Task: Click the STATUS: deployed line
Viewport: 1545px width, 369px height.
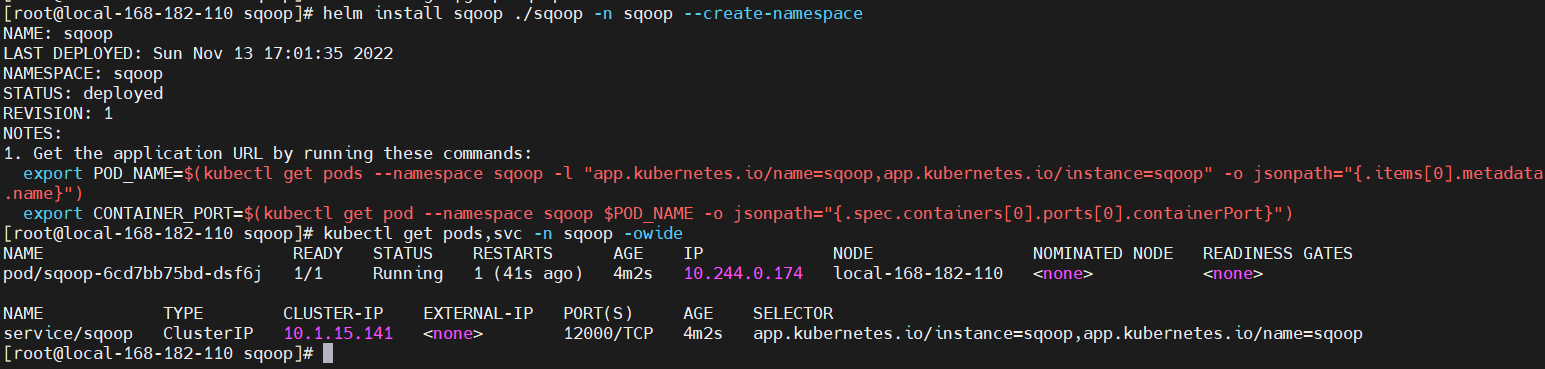Action: (83, 93)
